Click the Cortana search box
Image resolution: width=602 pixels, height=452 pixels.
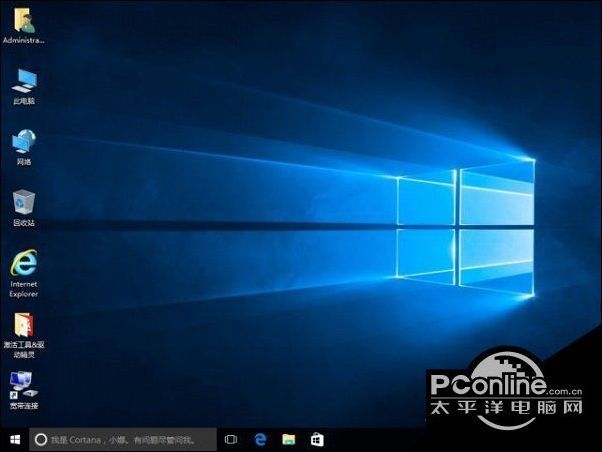pos(123,440)
